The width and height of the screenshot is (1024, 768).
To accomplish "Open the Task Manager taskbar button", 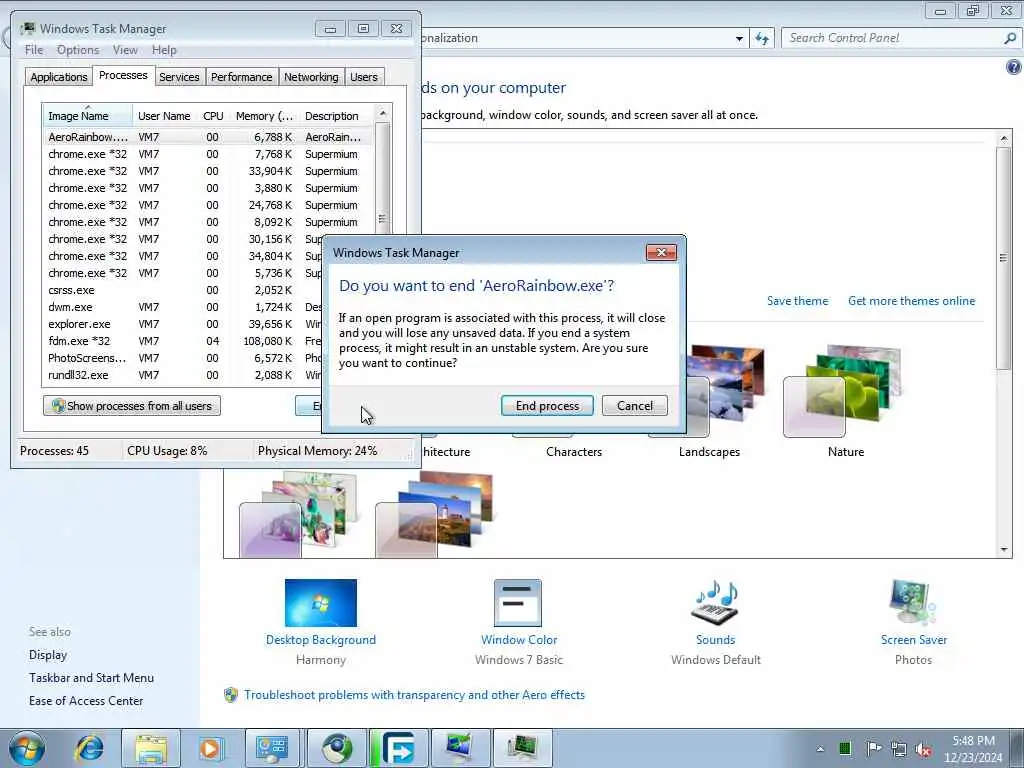I will pyautogui.click(x=521, y=748).
